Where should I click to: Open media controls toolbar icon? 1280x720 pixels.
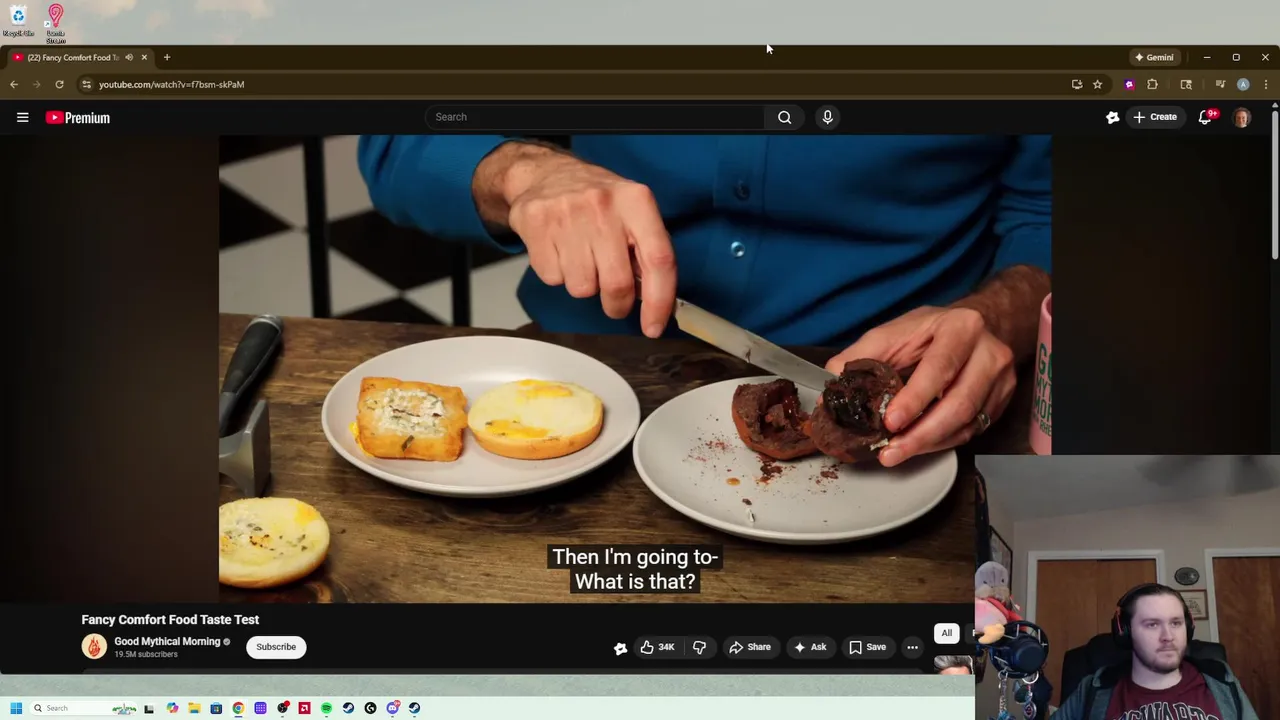(x=1220, y=84)
